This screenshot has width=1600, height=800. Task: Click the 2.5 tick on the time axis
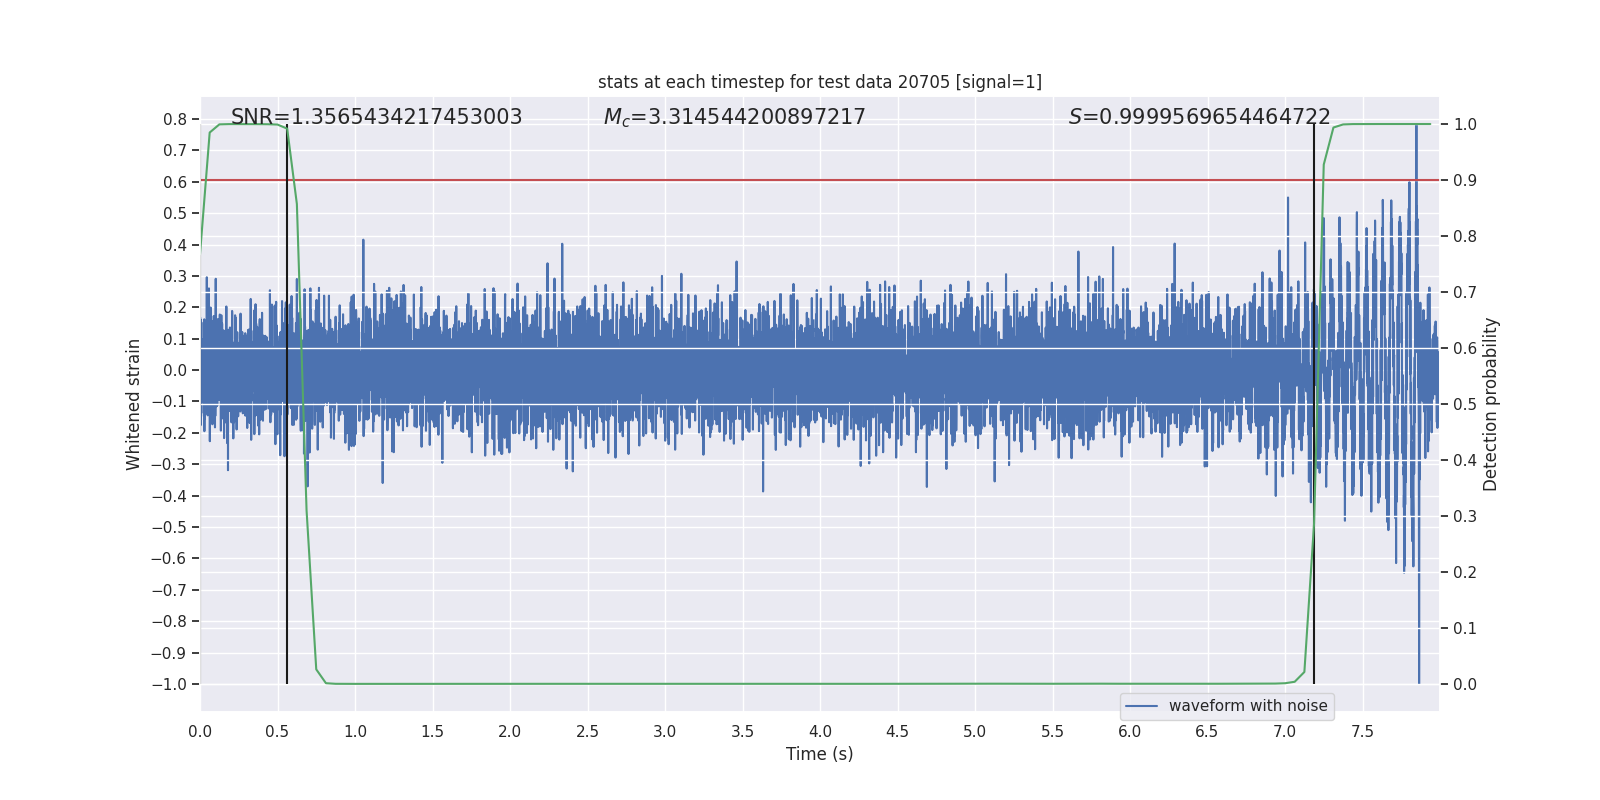(x=587, y=731)
